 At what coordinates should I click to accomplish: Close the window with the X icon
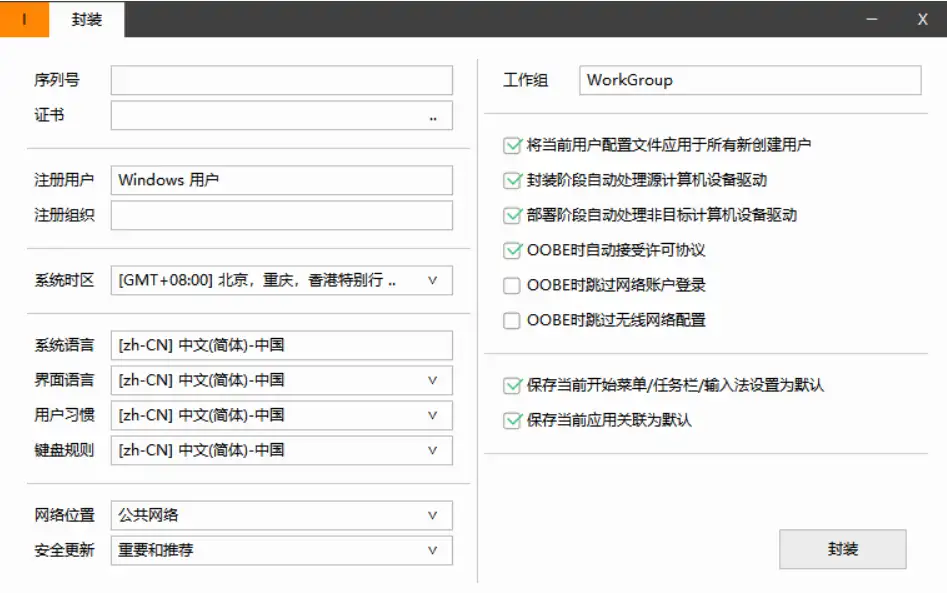click(922, 20)
